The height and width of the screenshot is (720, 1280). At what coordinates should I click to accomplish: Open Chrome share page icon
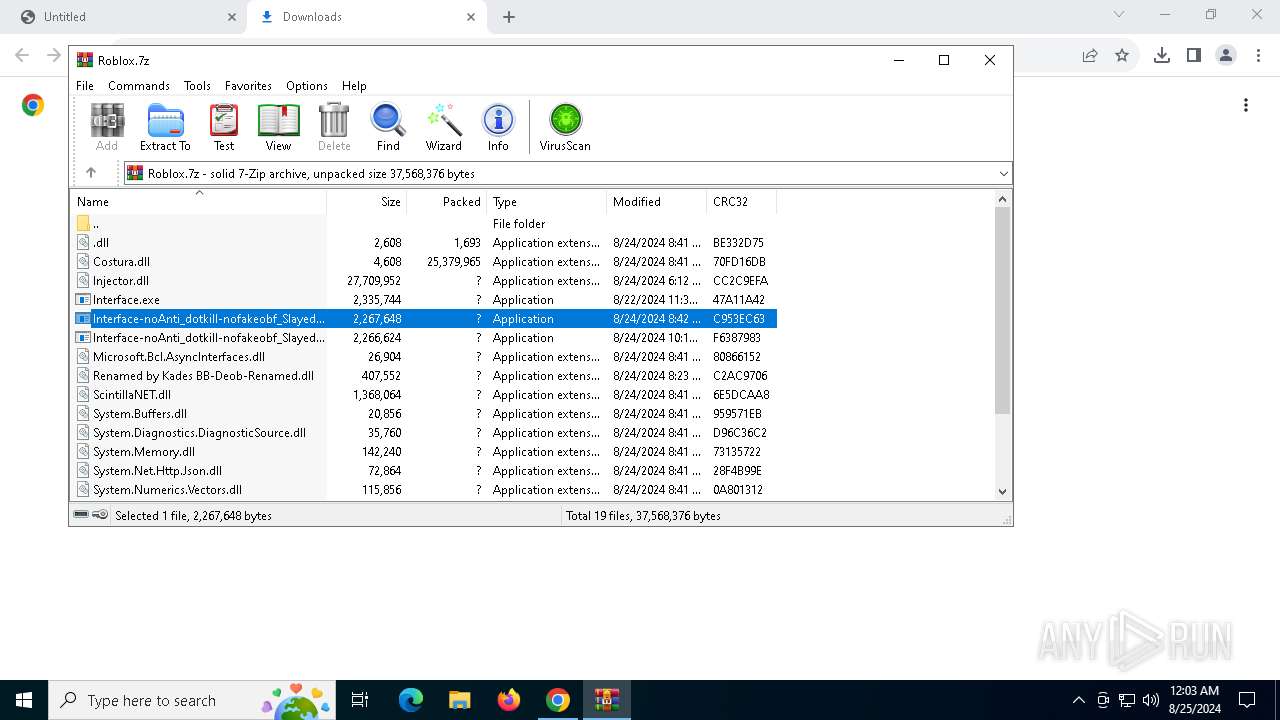(x=1090, y=55)
